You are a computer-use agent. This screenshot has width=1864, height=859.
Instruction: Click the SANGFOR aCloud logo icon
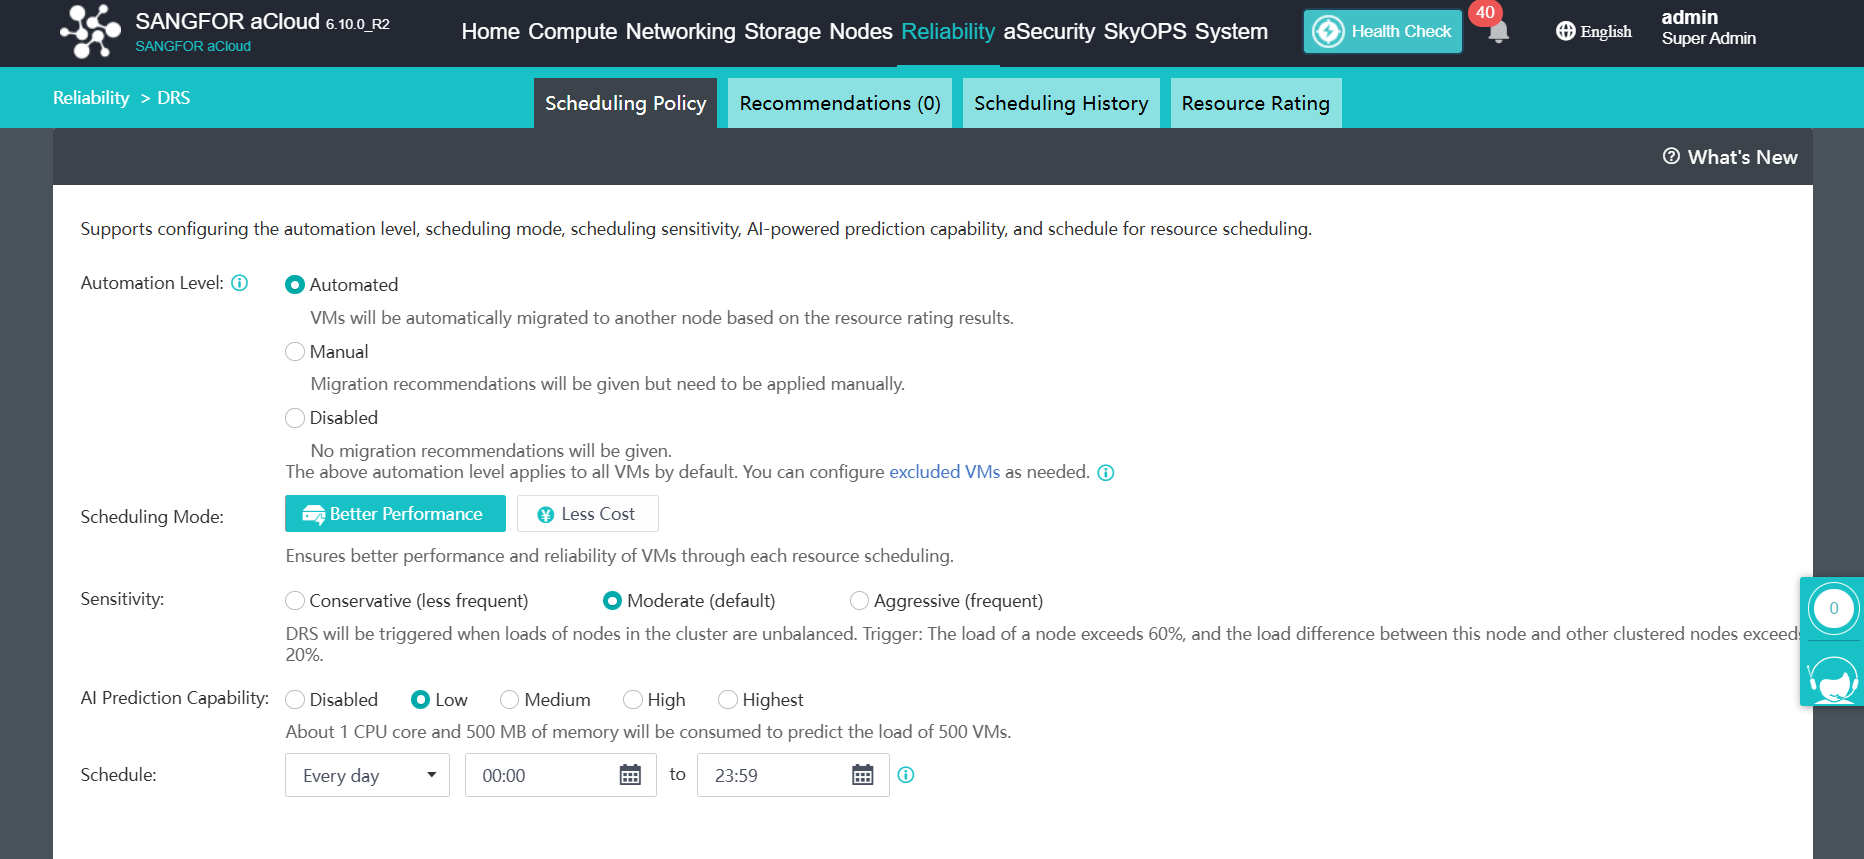[90, 31]
